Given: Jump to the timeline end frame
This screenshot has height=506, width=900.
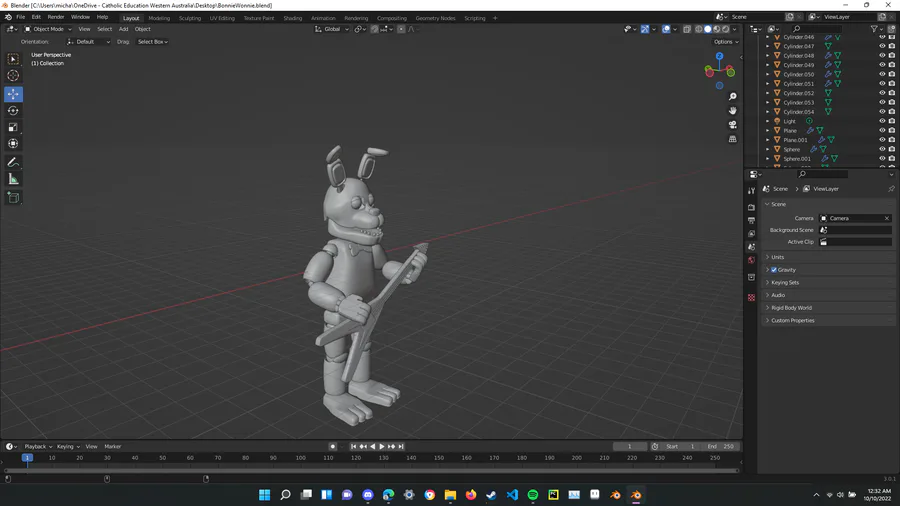Looking at the screenshot, I should [401, 446].
